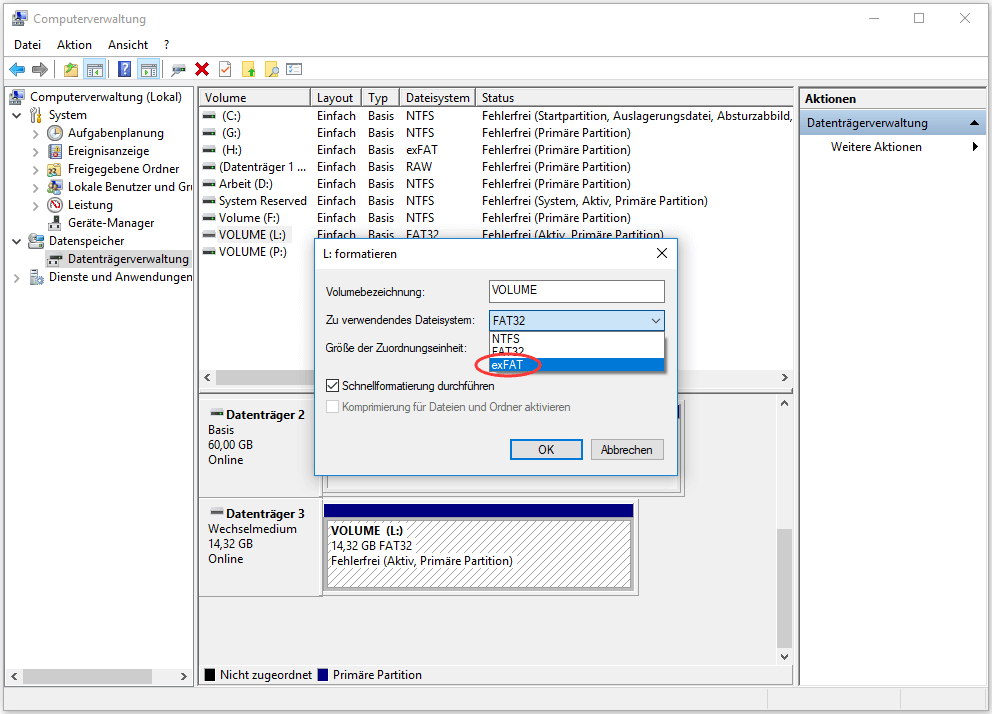The height and width of the screenshot is (714, 992).
Task: Collapse the System tree node
Action: point(17,116)
